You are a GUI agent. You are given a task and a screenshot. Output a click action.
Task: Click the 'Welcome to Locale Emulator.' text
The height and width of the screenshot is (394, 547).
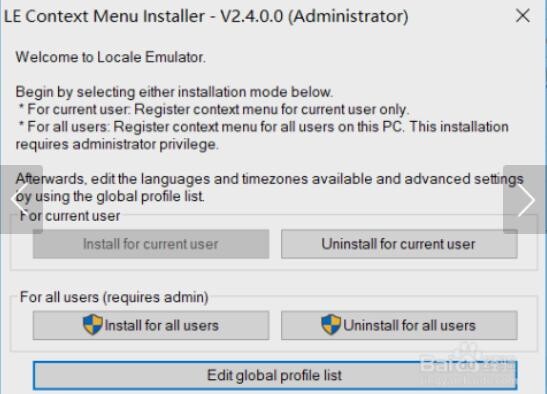[111, 57]
